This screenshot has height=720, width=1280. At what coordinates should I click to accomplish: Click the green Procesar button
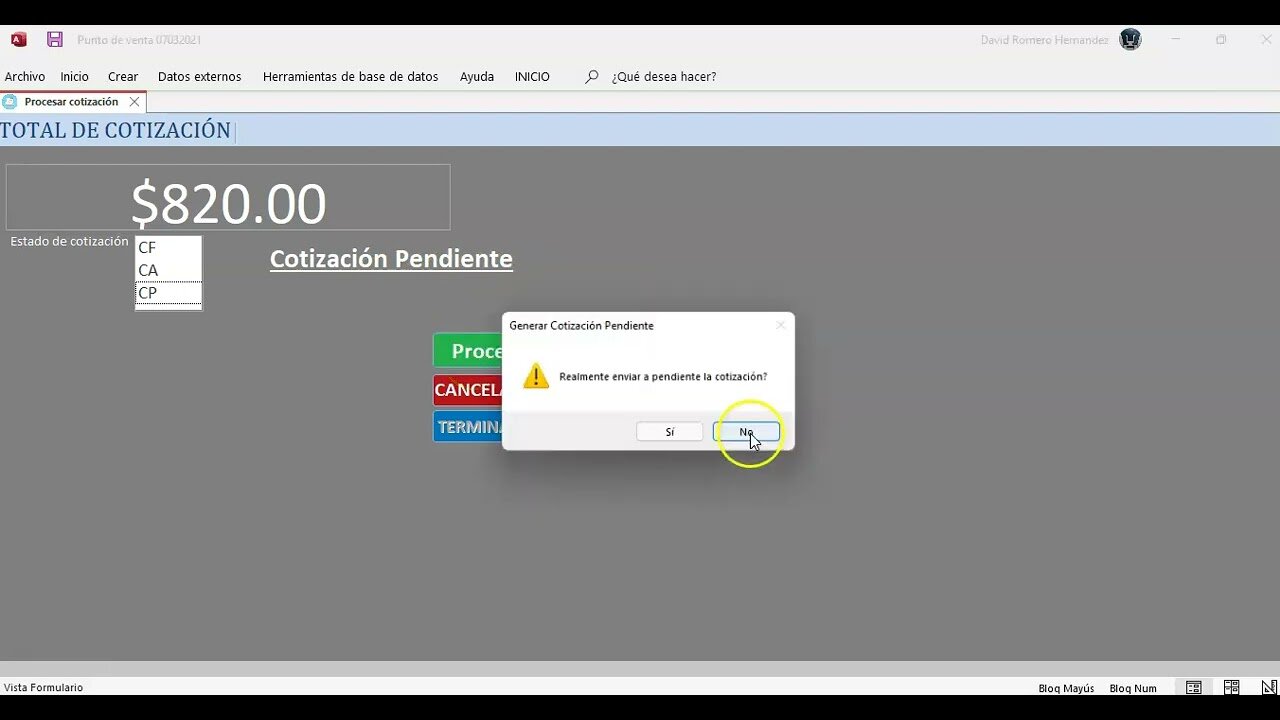(x=468, y=350)
